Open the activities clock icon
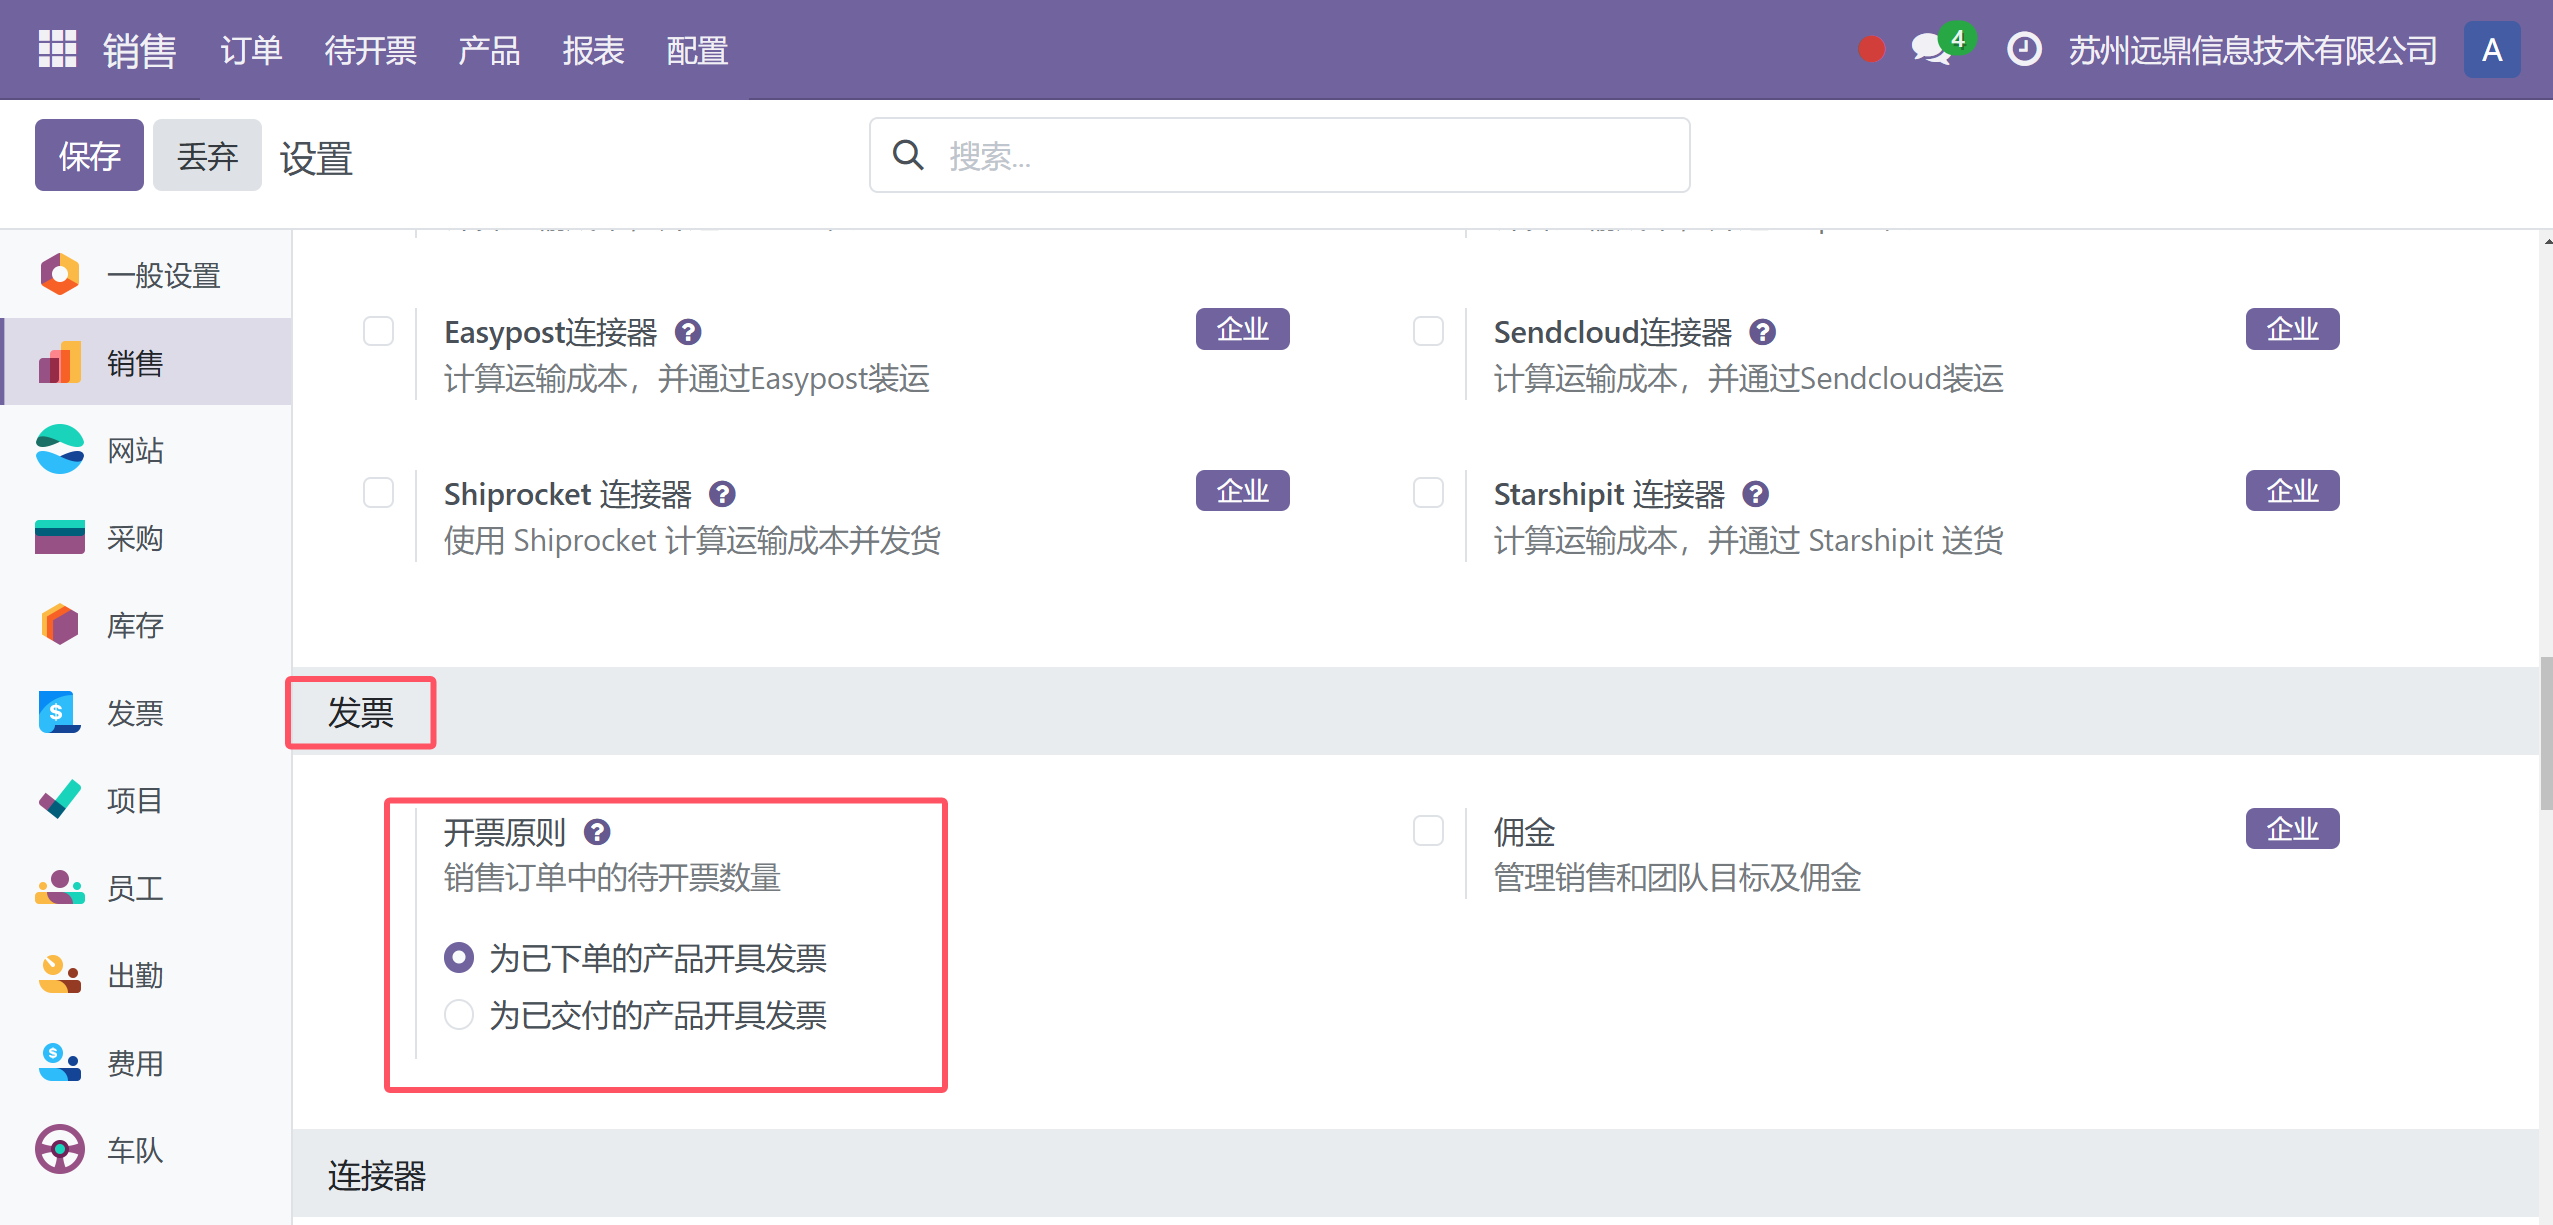2553x1225 pixels. pos(2023,49)
